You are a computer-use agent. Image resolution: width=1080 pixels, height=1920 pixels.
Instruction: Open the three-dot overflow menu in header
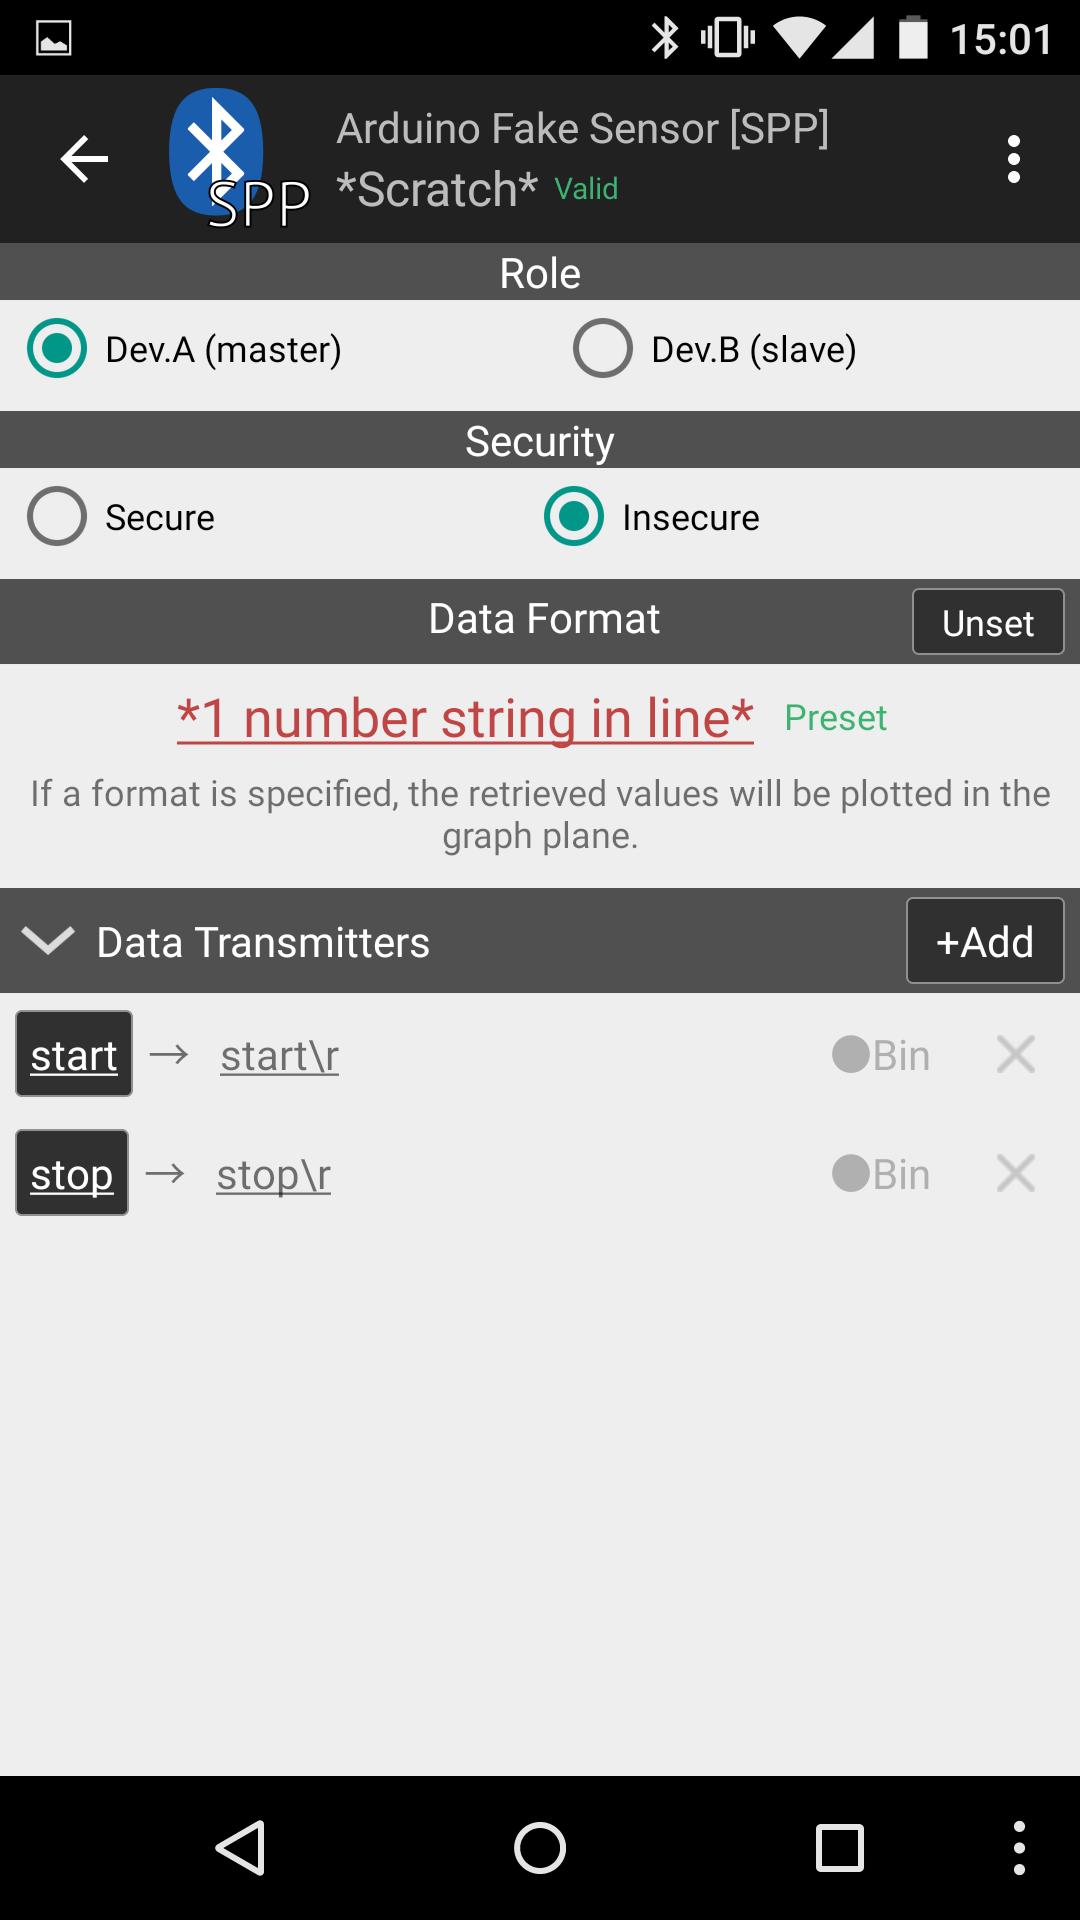1013,159
